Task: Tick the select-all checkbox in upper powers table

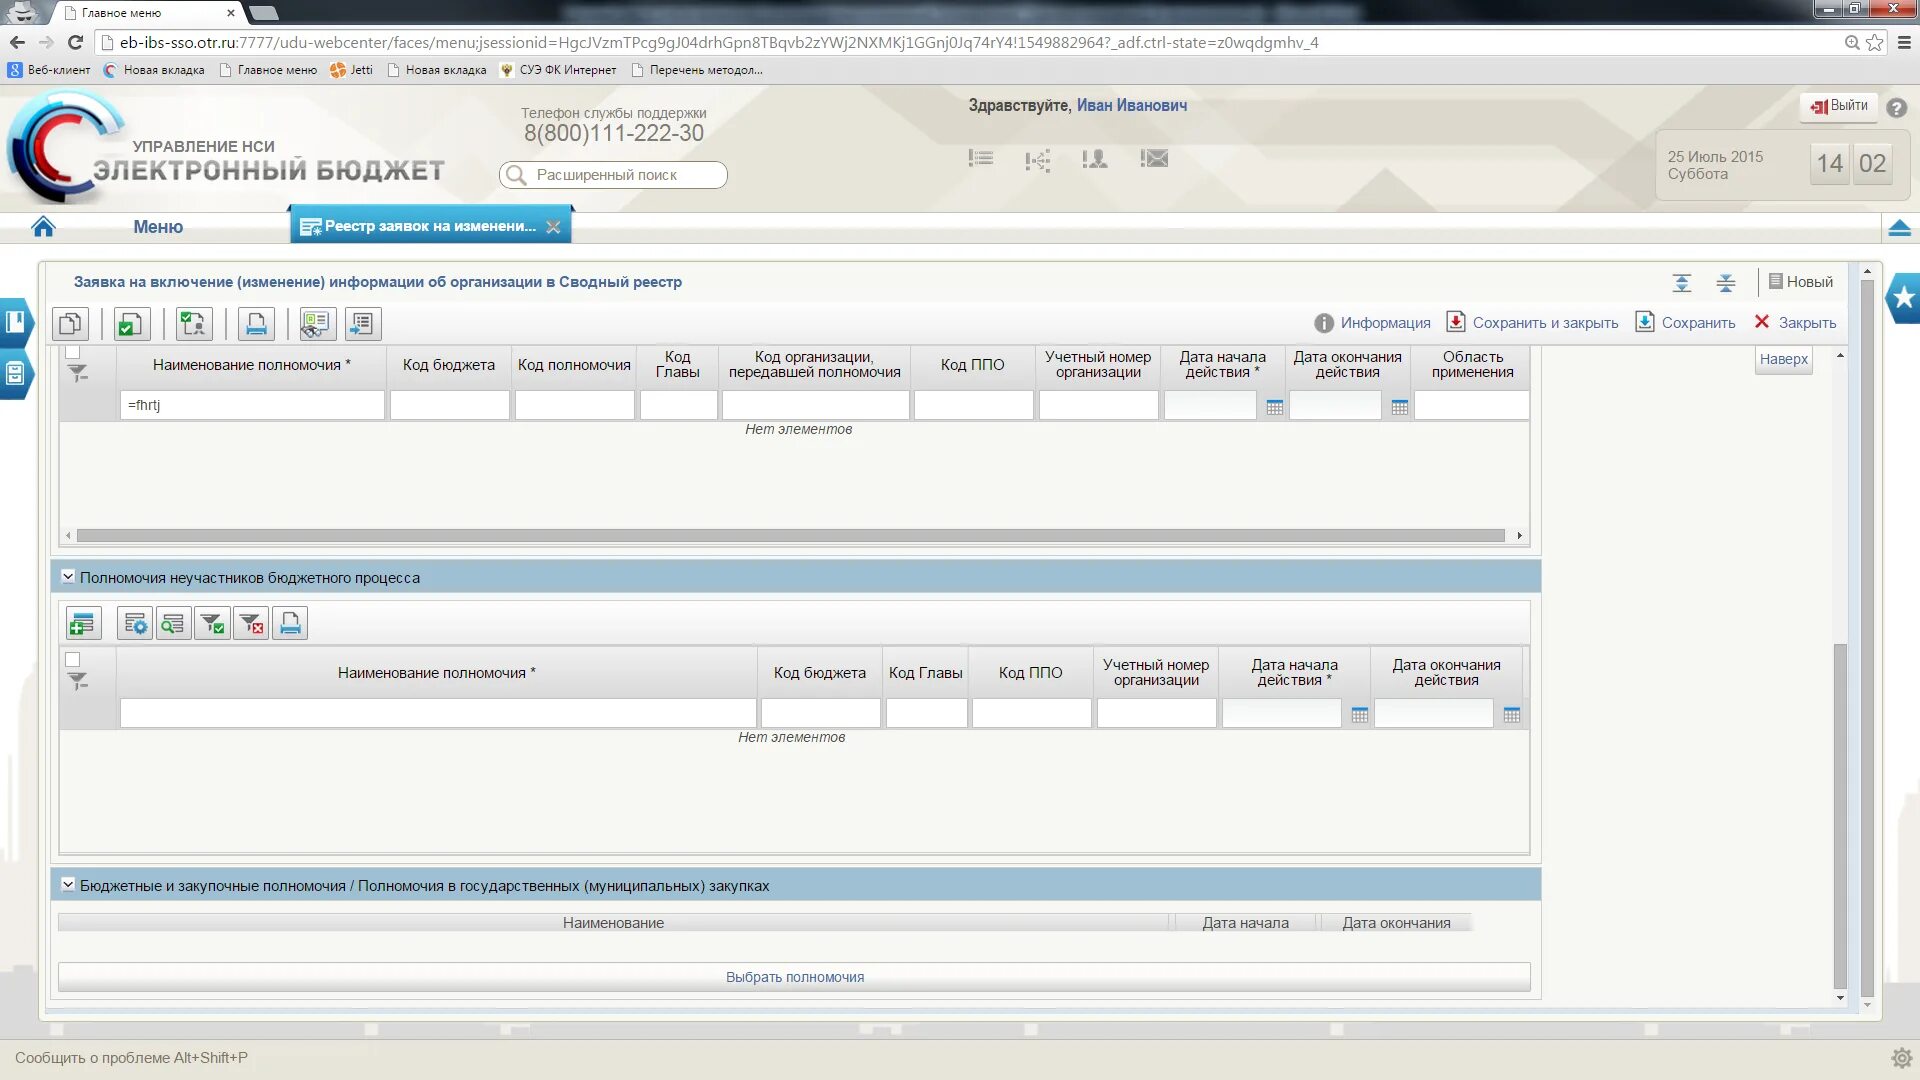Action: [x=73, y=353]
